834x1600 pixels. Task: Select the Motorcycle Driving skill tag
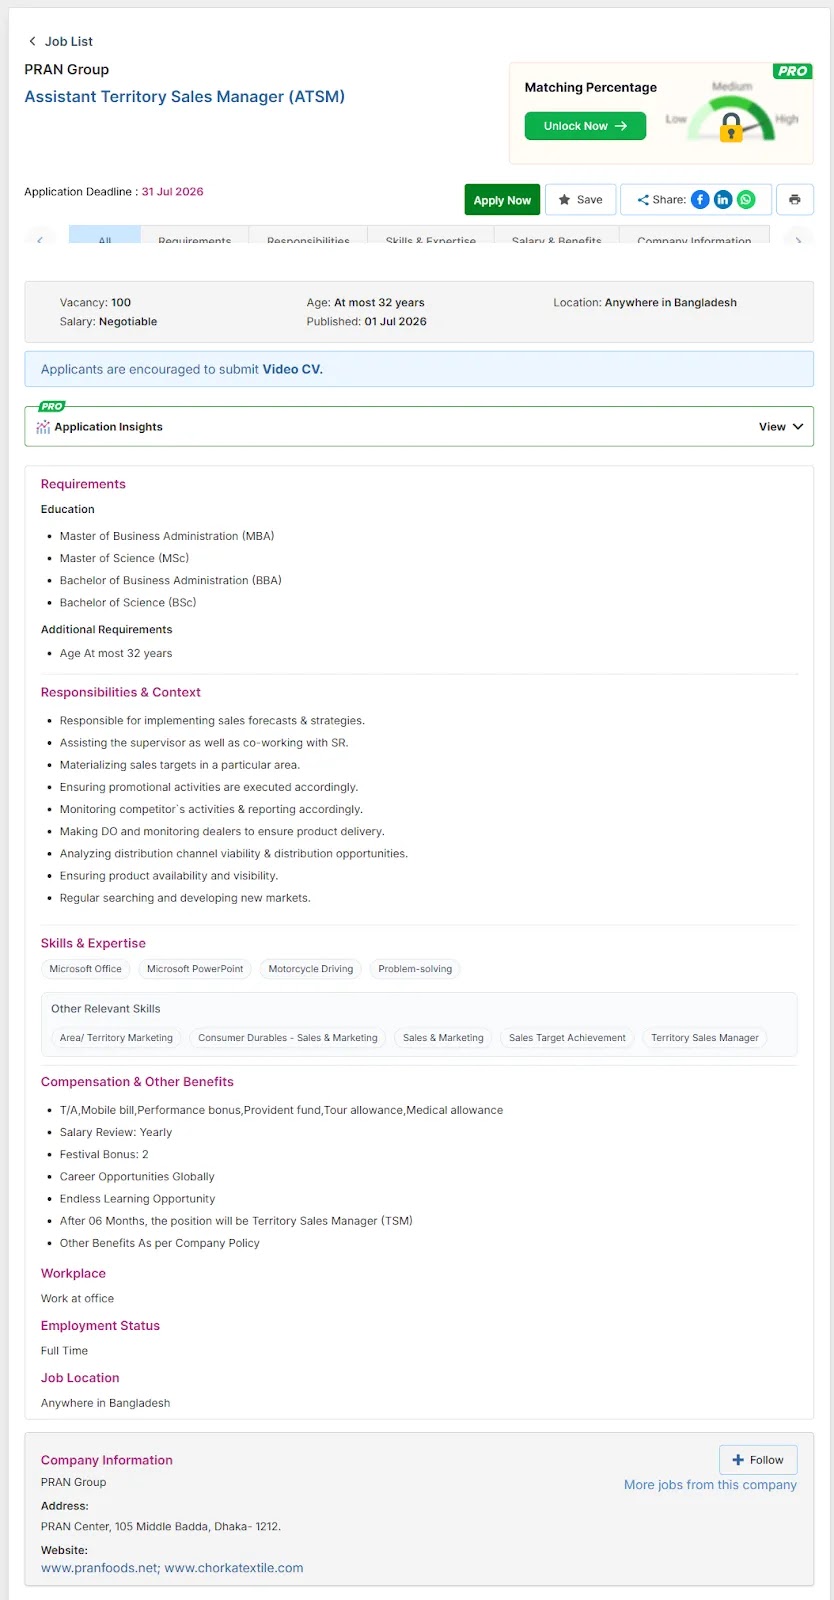(x=311, y=969)
